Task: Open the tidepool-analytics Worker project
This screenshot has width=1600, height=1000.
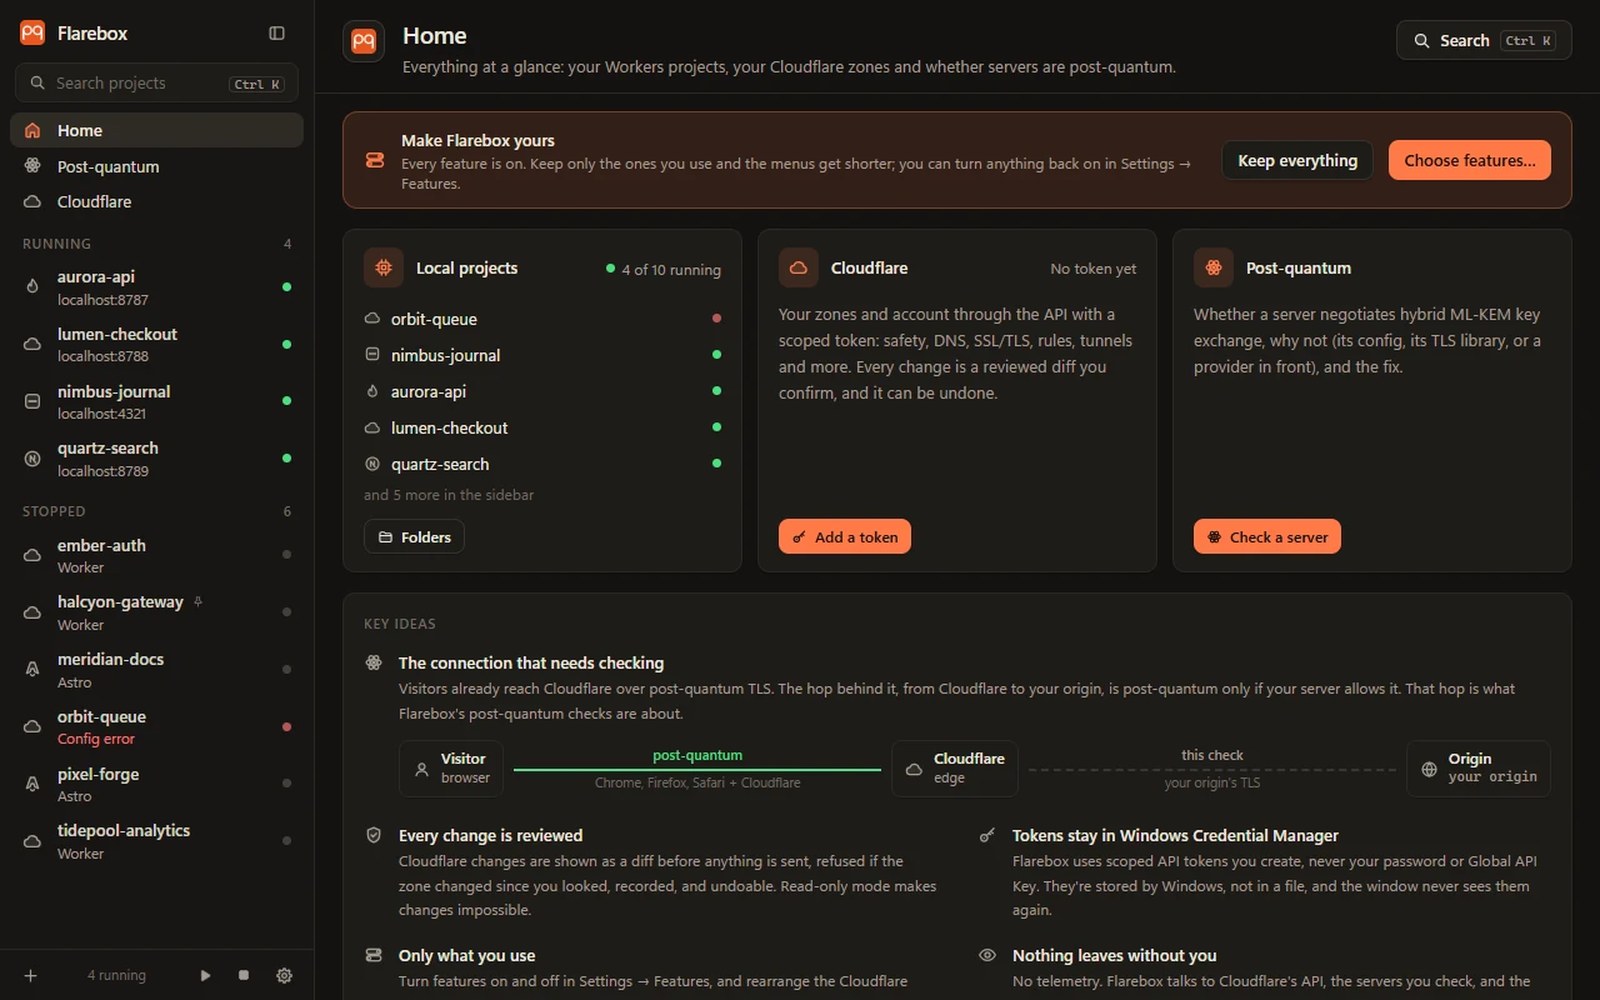Action: pyautogui.click(x=157, y=841)
